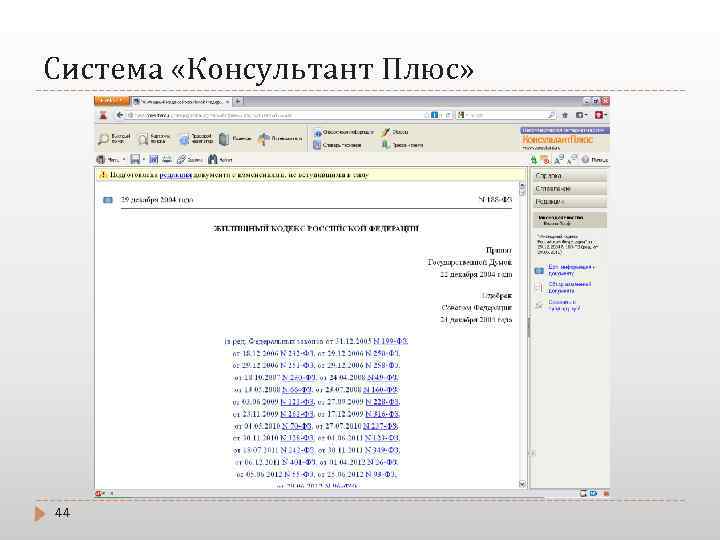Screen dimensions: 720x540
Task: Open link N 237-ФЗ
Action: coord(380,426)
